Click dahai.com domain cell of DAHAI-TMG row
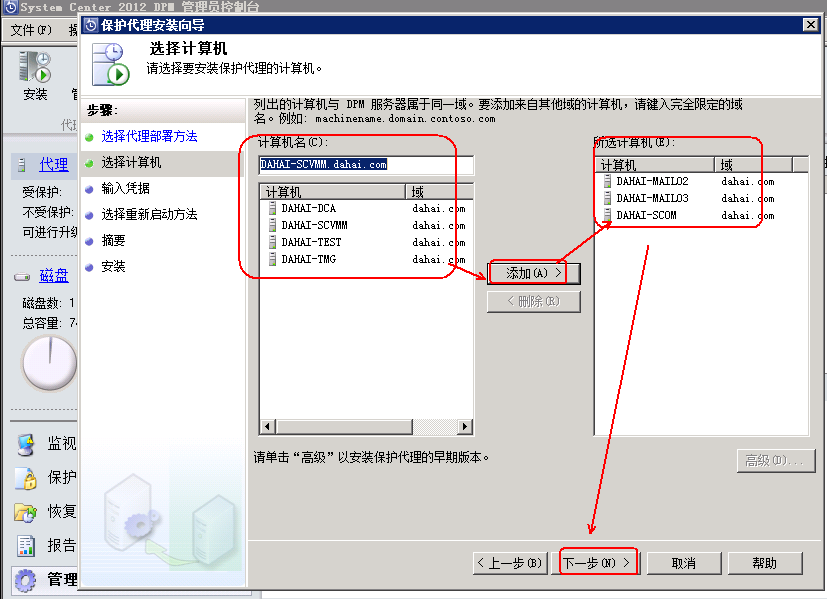This screenshot has height=599, width=827. (439, 259)
